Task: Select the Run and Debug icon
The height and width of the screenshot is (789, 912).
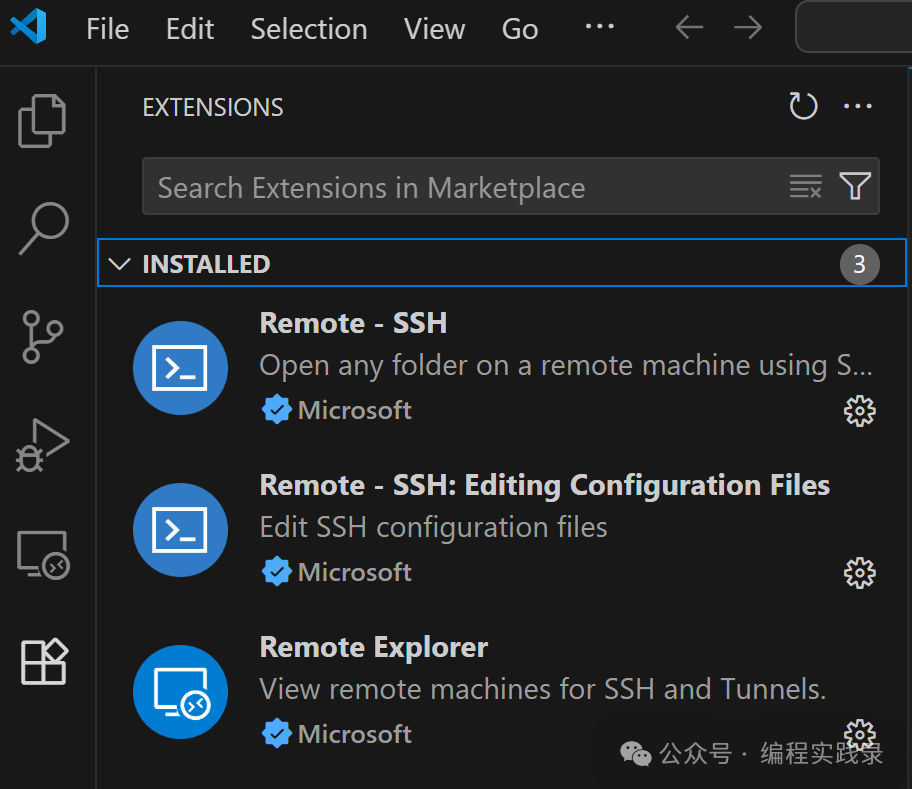Action: click(42, 445)
